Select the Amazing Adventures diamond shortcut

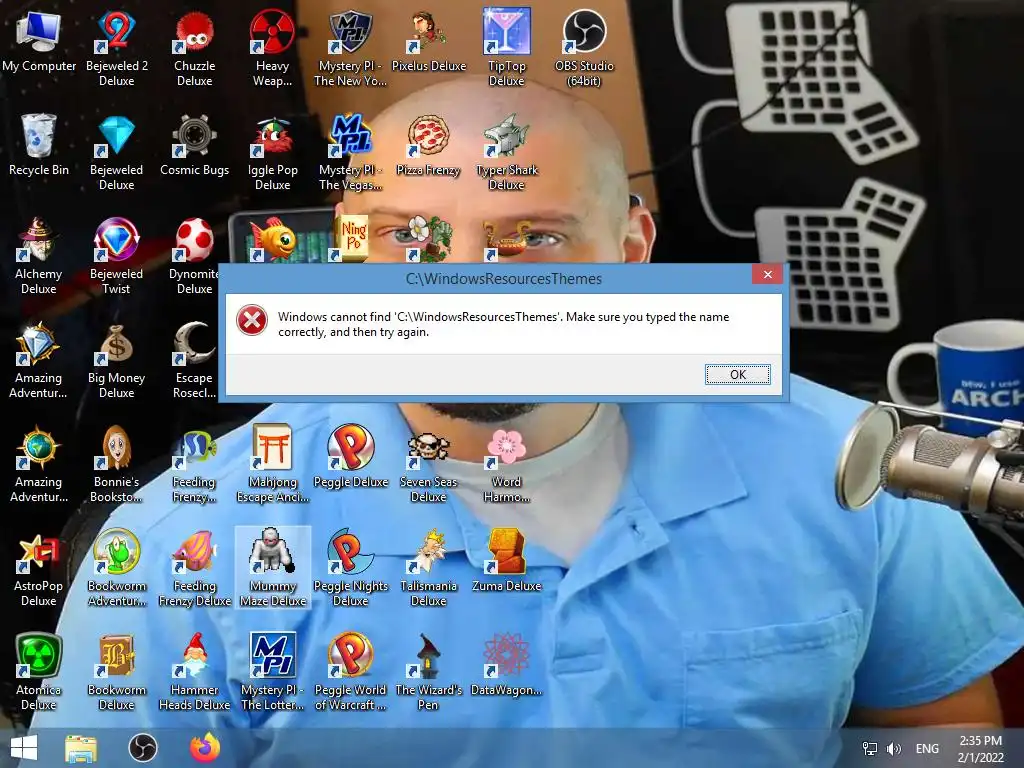[x=39, y=360]
